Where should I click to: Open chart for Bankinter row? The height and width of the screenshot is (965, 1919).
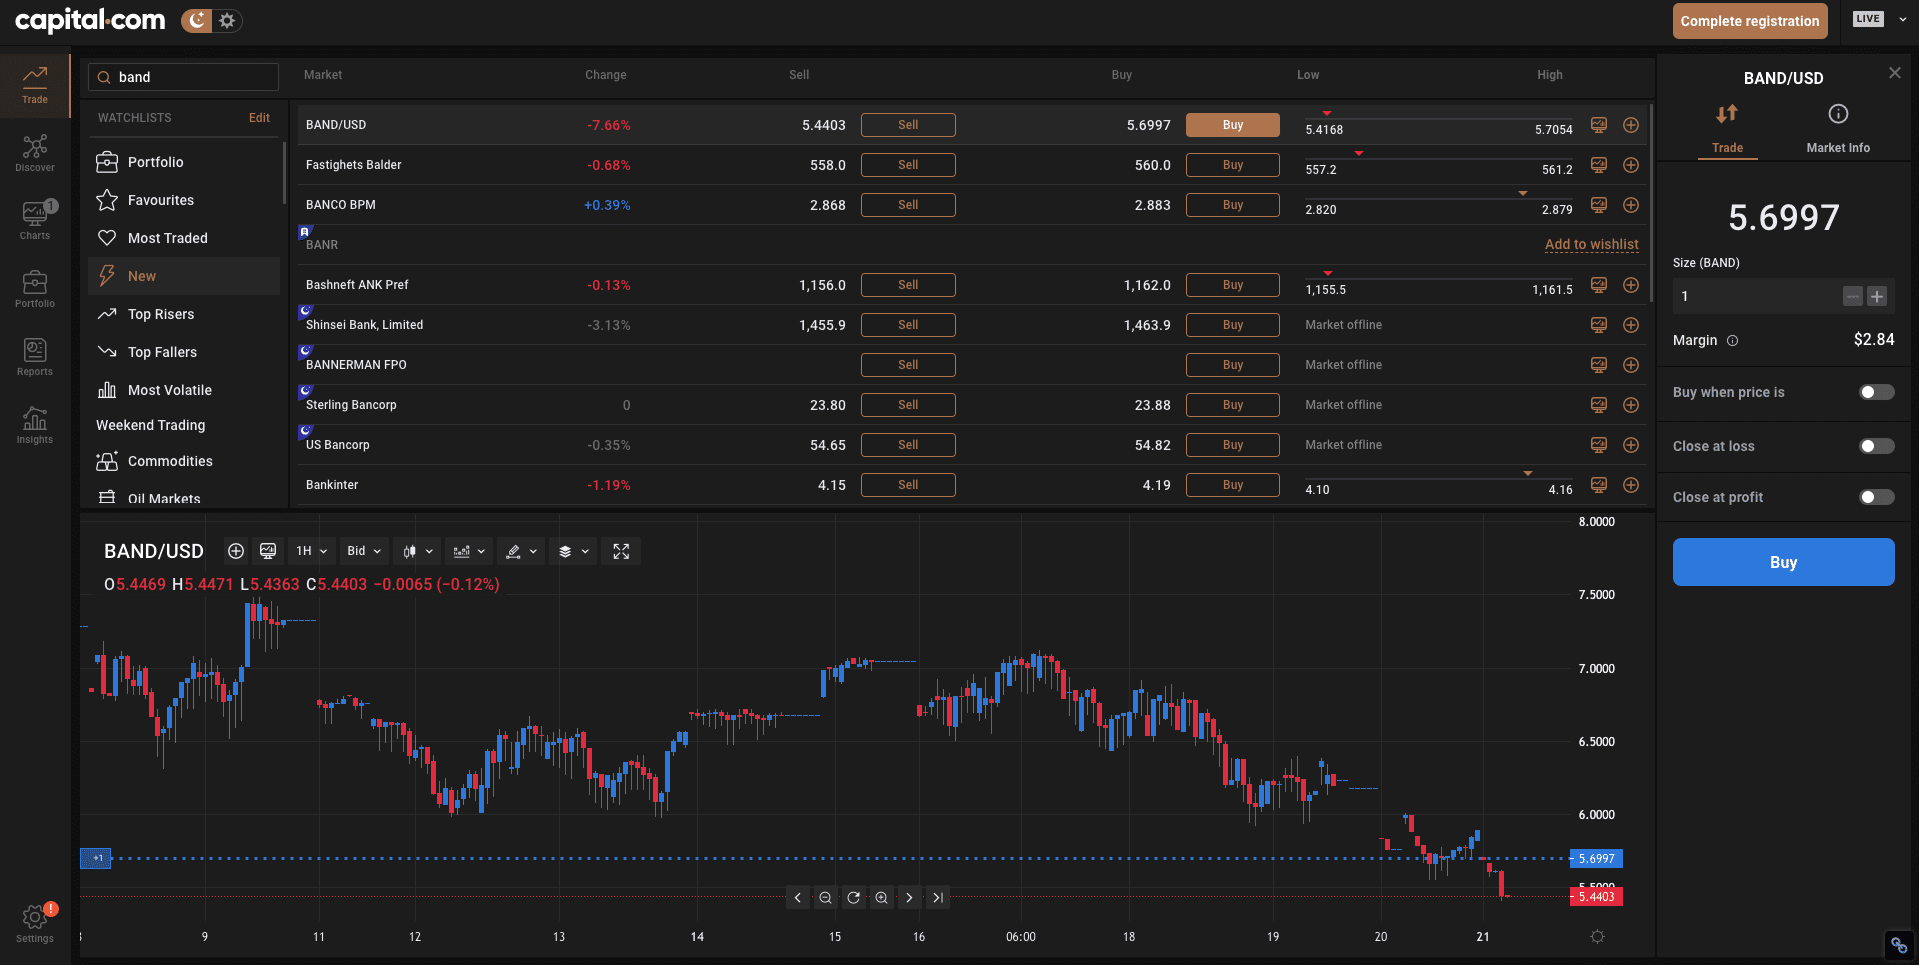point(1599,485)
